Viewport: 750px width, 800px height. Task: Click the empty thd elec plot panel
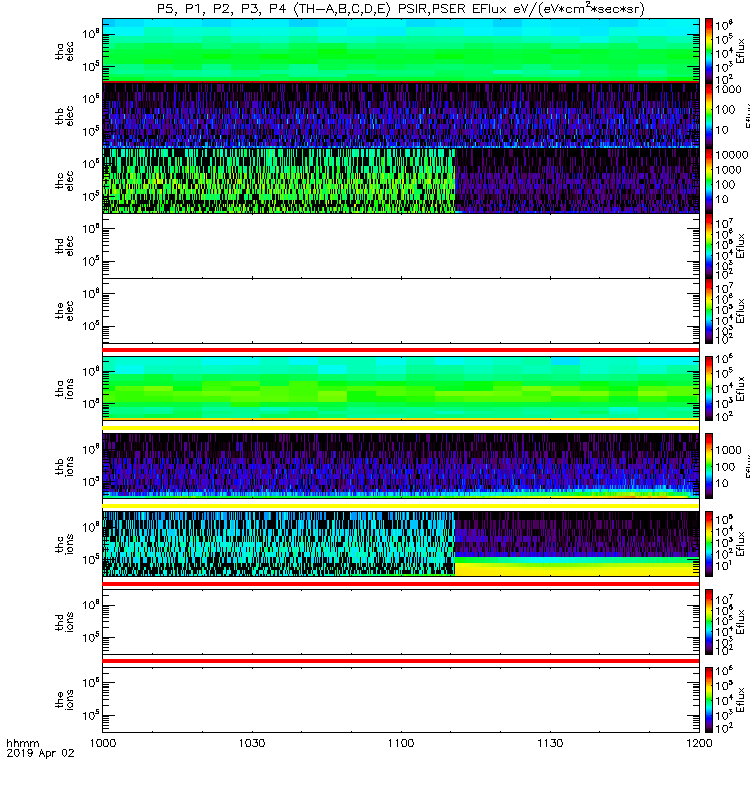401,245
